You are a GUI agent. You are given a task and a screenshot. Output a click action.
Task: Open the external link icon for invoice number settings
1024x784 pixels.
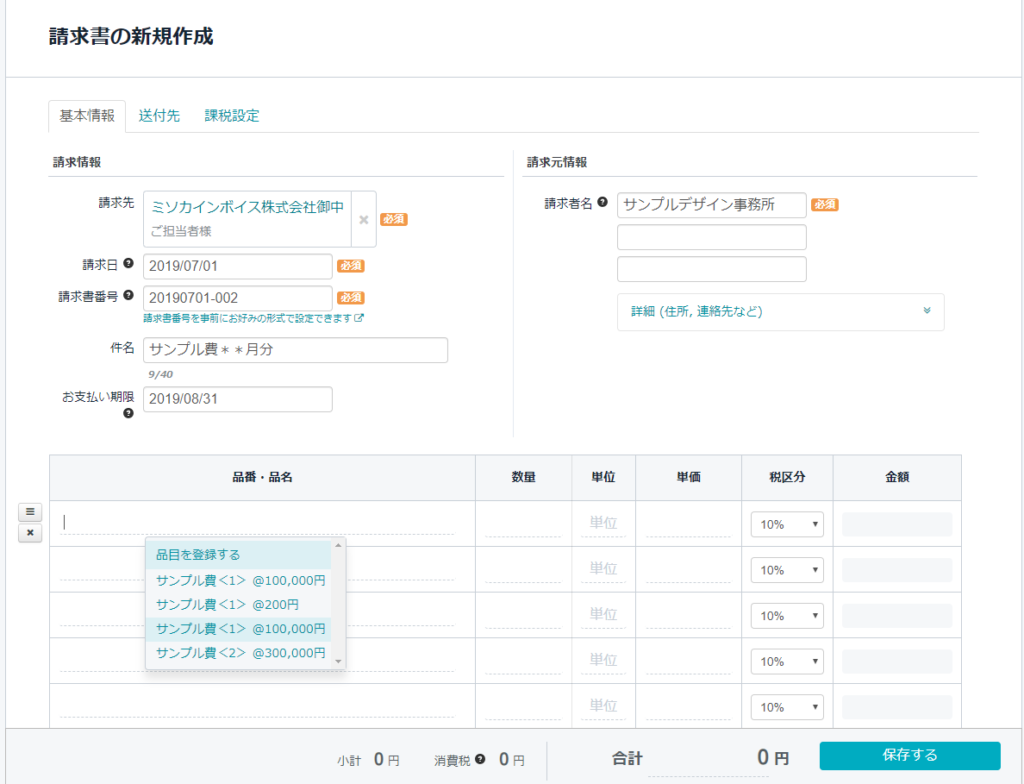[359, 318]
